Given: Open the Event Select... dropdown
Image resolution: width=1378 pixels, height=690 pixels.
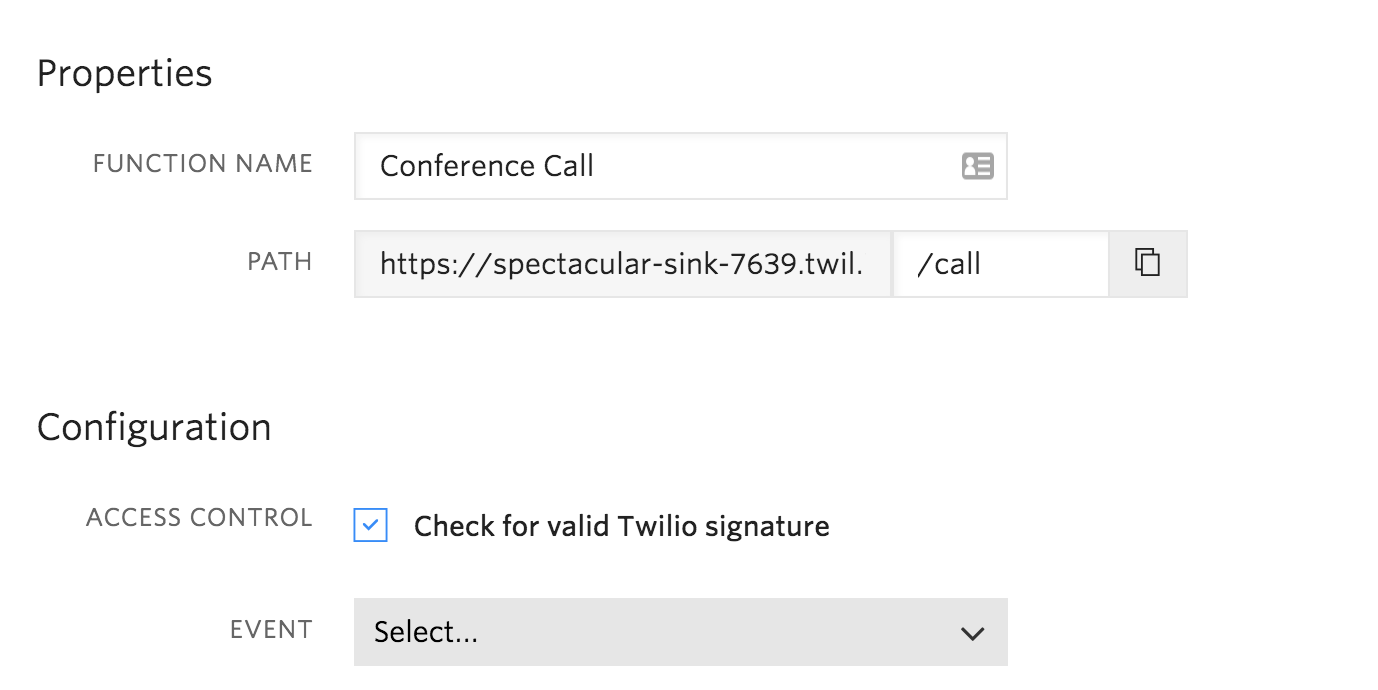Looking at the screenshot, I should click(x=680, y=632).
